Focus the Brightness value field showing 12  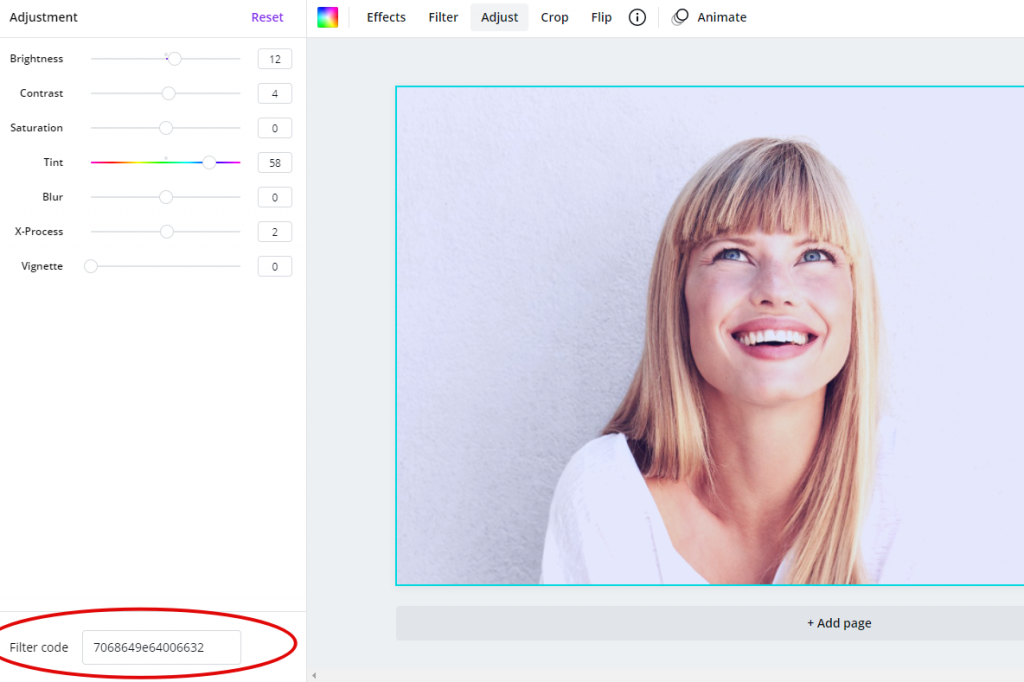pyautogui.click(x=274, y=59)
